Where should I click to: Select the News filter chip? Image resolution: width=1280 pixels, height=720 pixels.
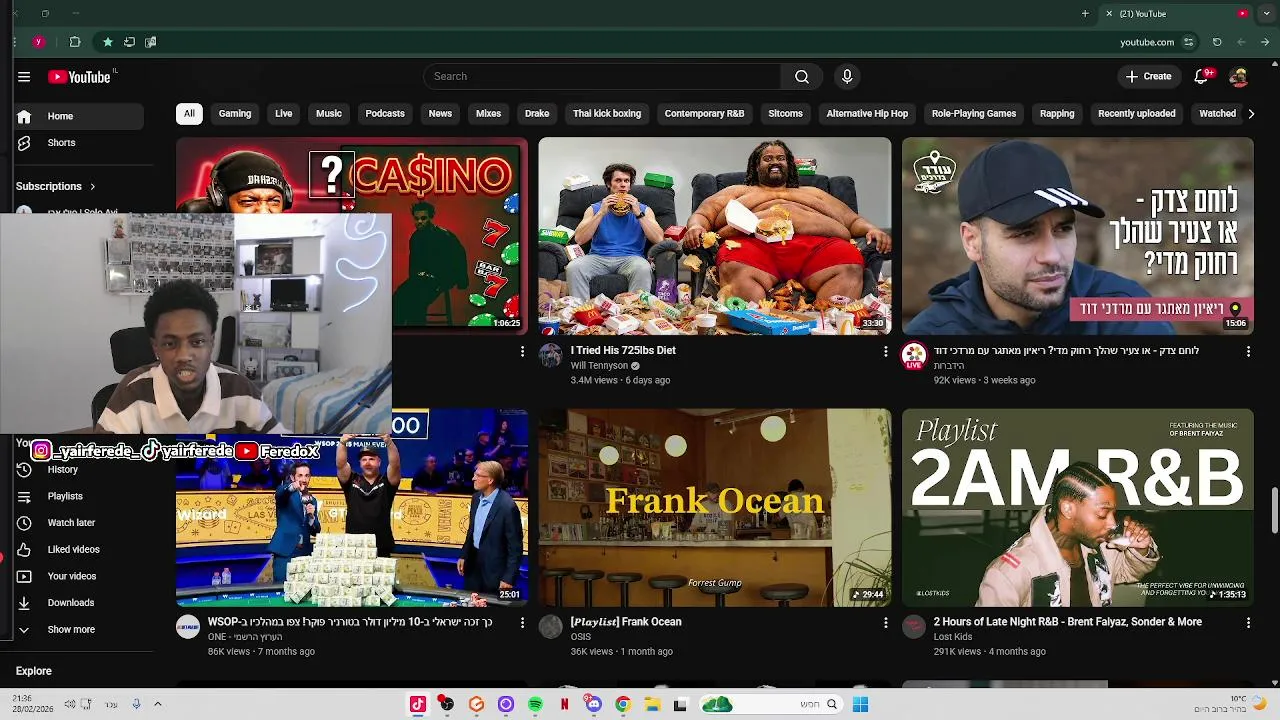click(440, 113)
